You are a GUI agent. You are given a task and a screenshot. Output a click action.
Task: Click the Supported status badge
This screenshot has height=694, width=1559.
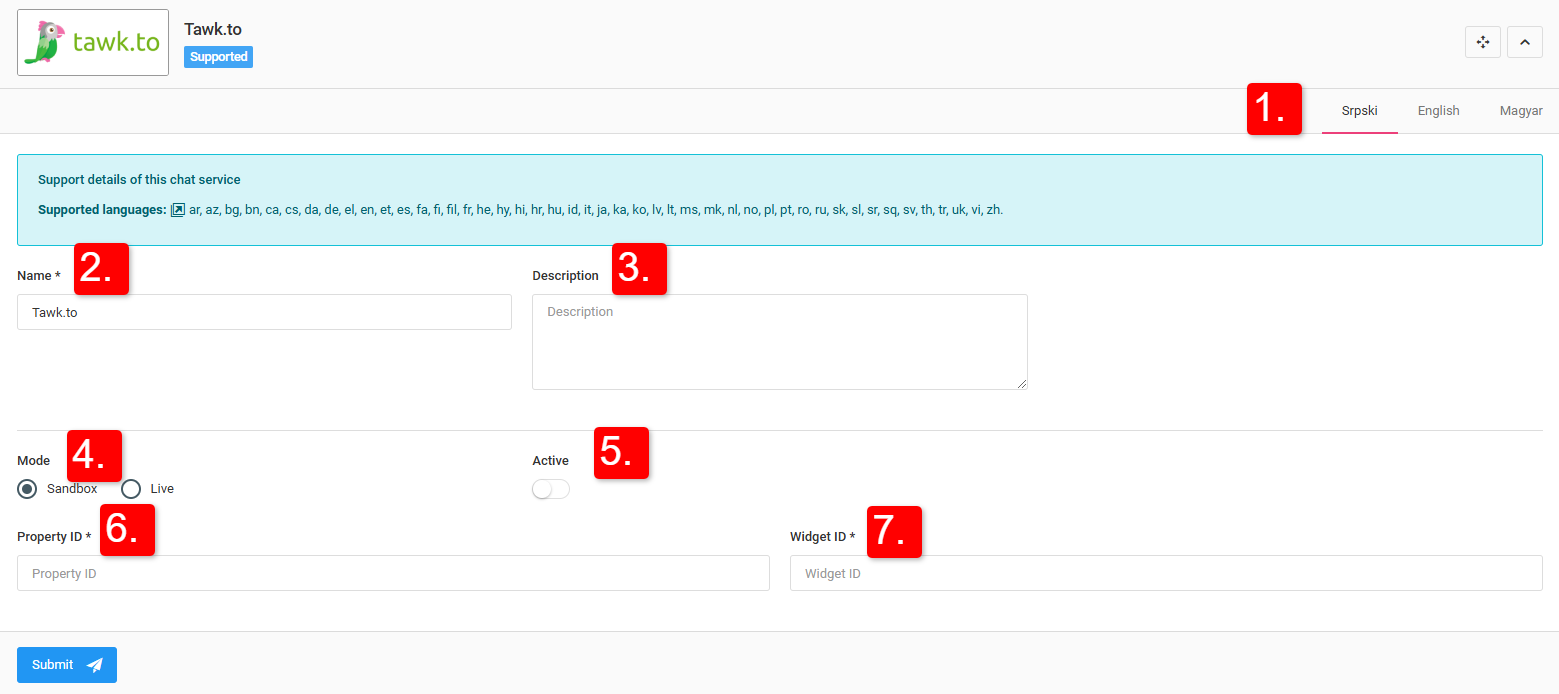[x=218, y=57]
